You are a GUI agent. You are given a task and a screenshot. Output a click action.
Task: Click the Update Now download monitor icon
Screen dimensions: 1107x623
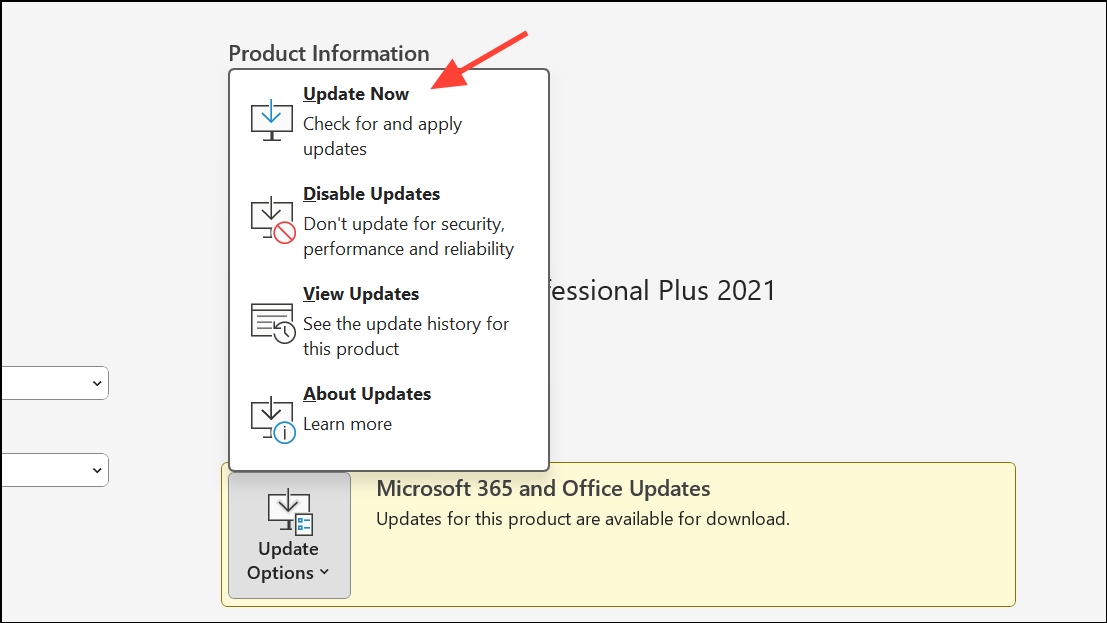(x=272, y=120)
